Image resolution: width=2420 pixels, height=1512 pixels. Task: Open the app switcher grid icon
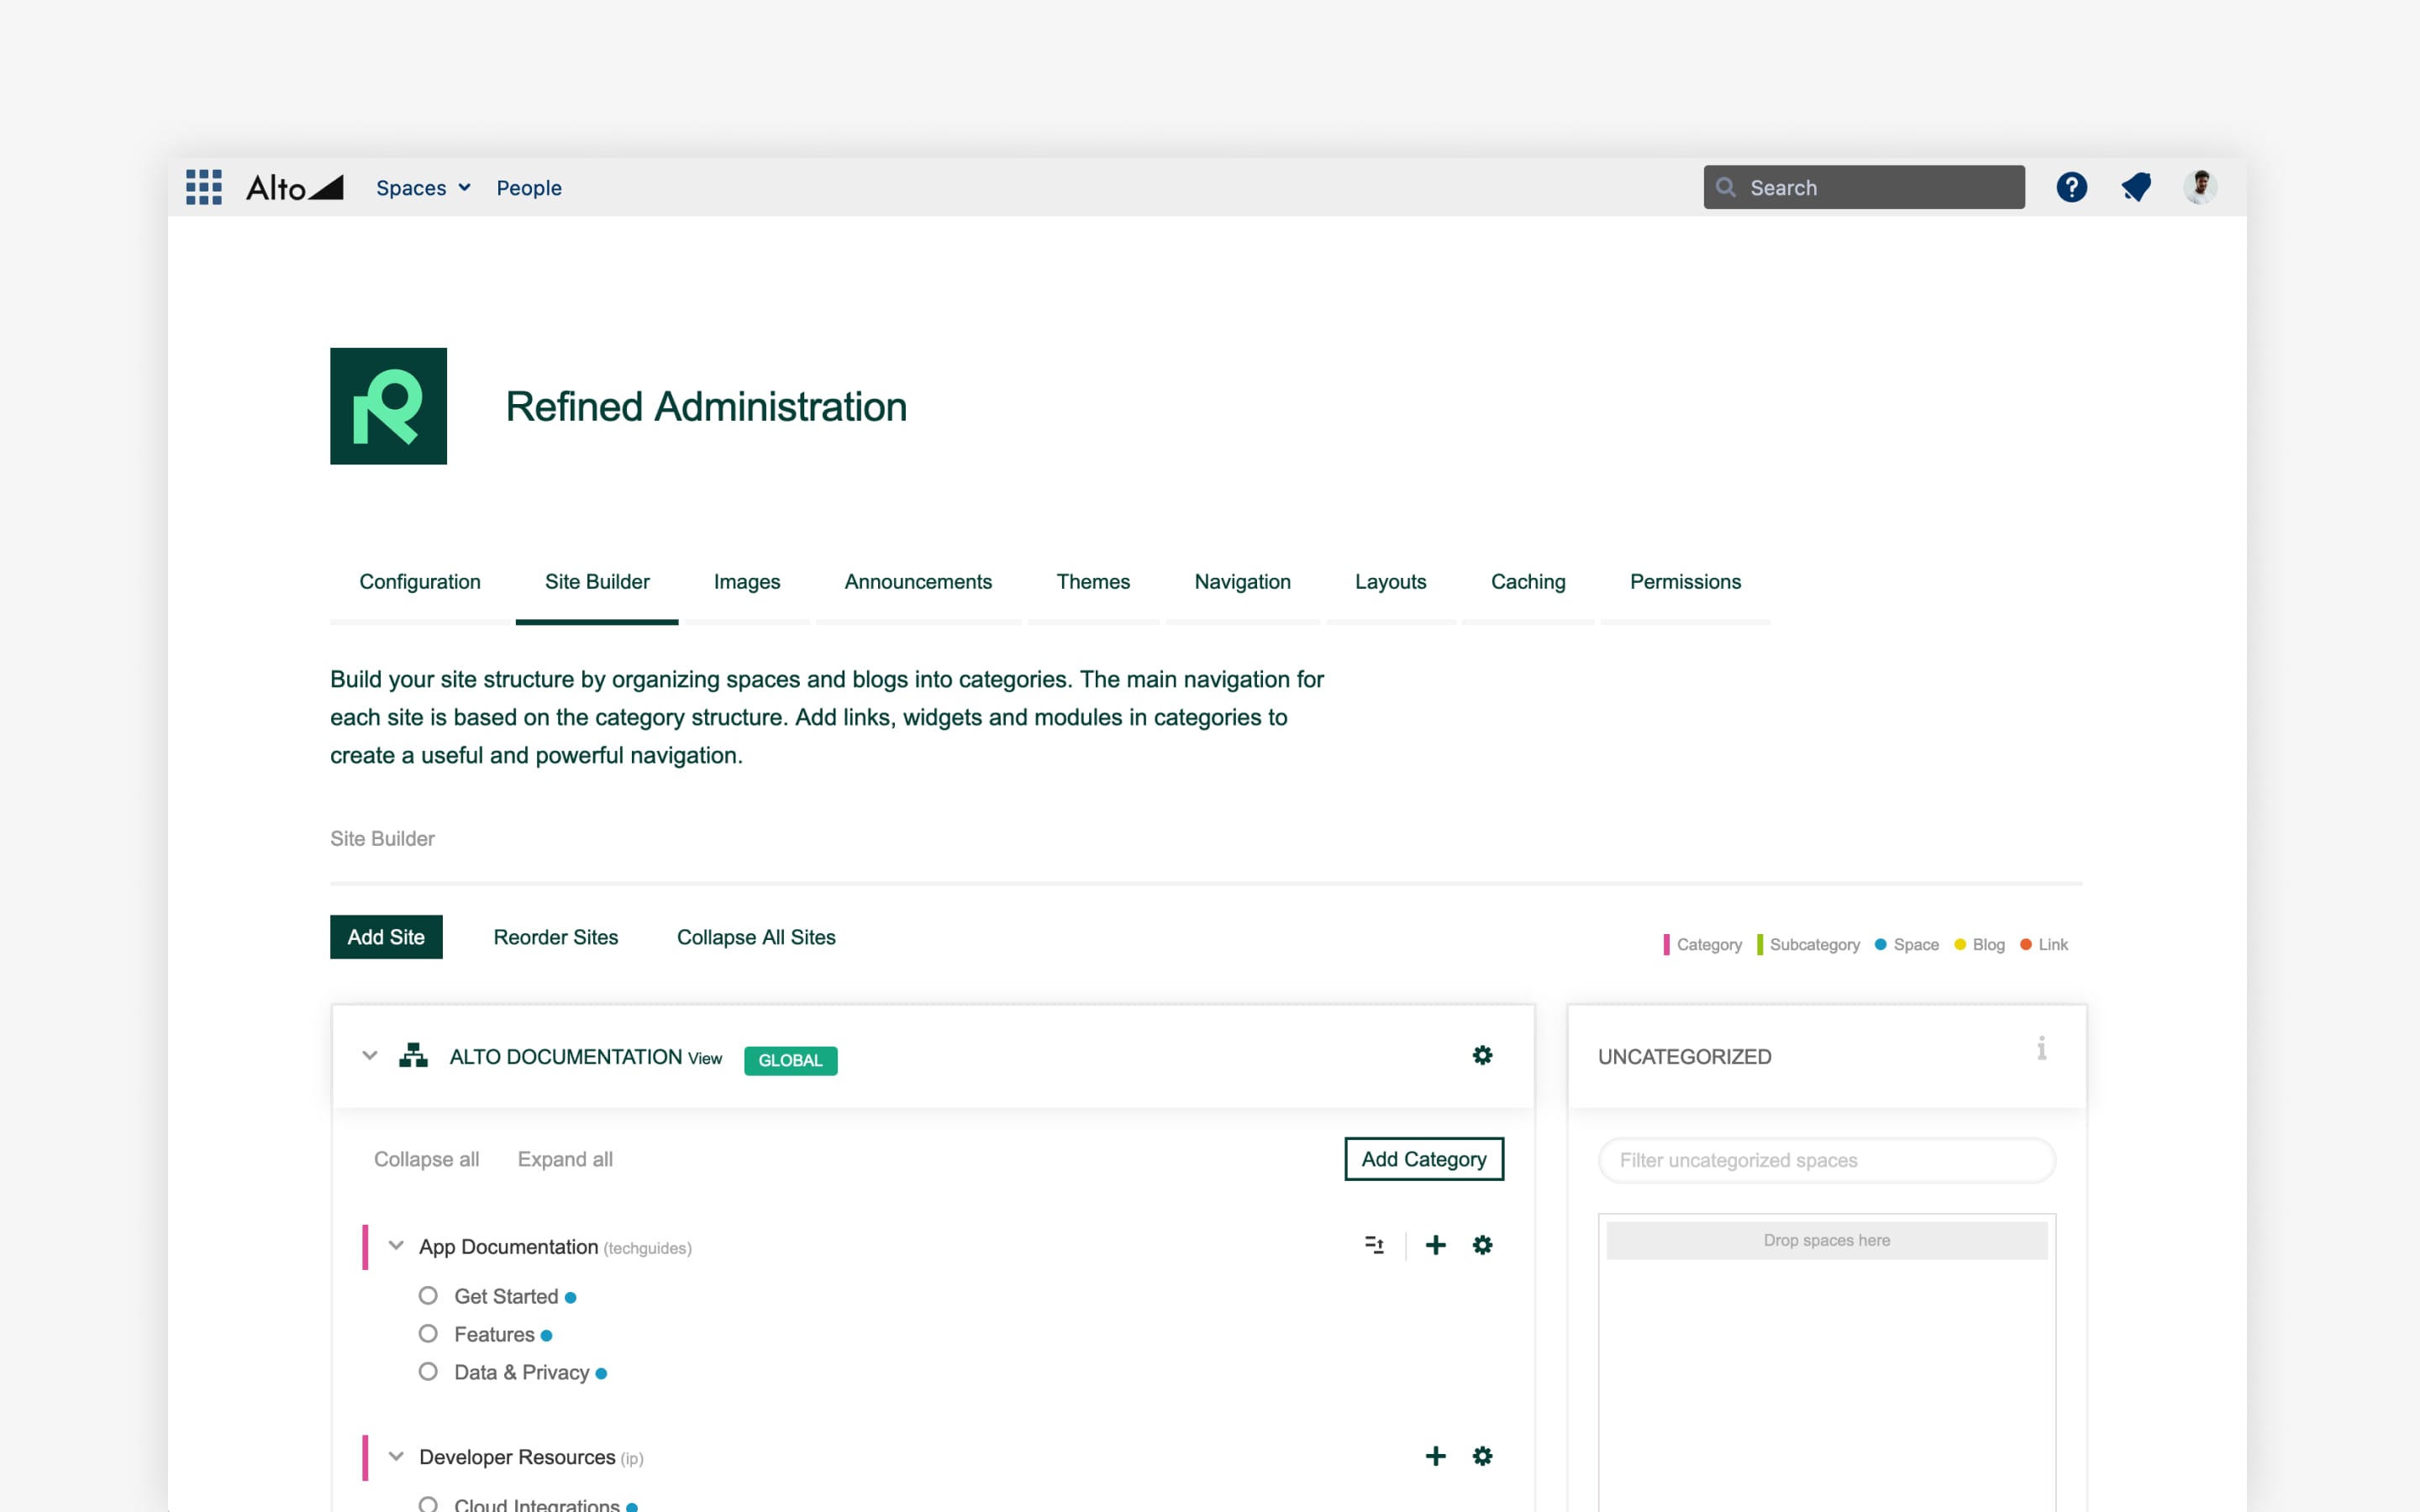tap(204, 187)
